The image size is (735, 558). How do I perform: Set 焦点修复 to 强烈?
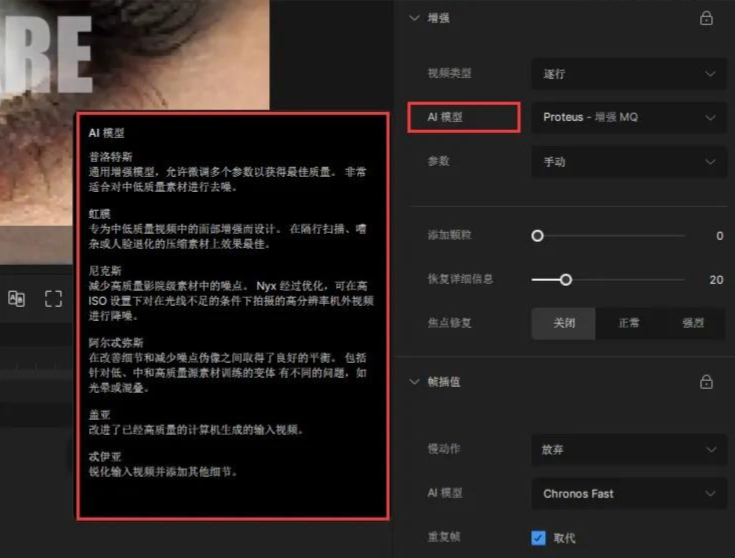tap(693, 323)
